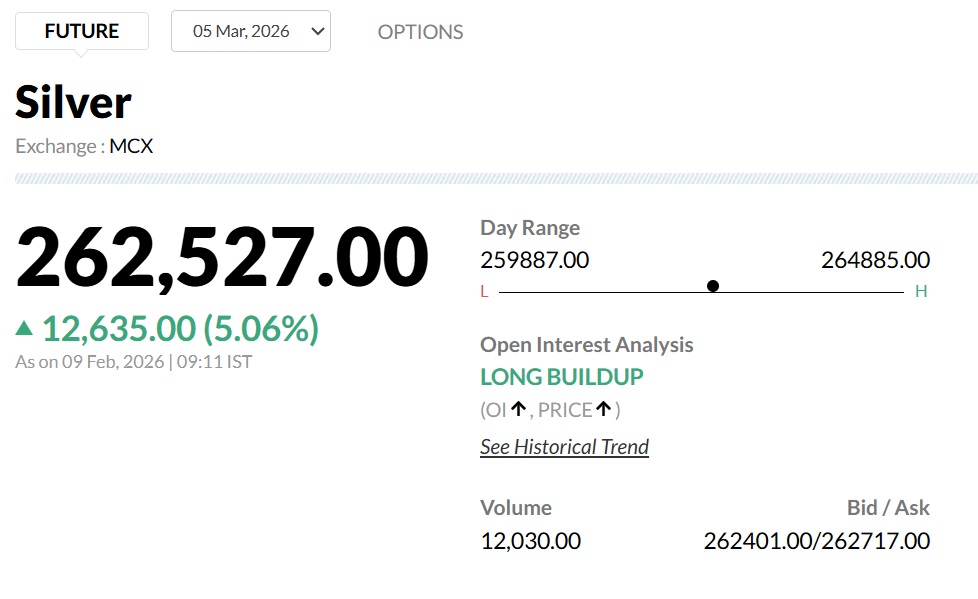The height and width of the screenshot is (599, 978).
Task: Click the OI up arrow icon
Action: pyautogui.click(x=518, y=409)
